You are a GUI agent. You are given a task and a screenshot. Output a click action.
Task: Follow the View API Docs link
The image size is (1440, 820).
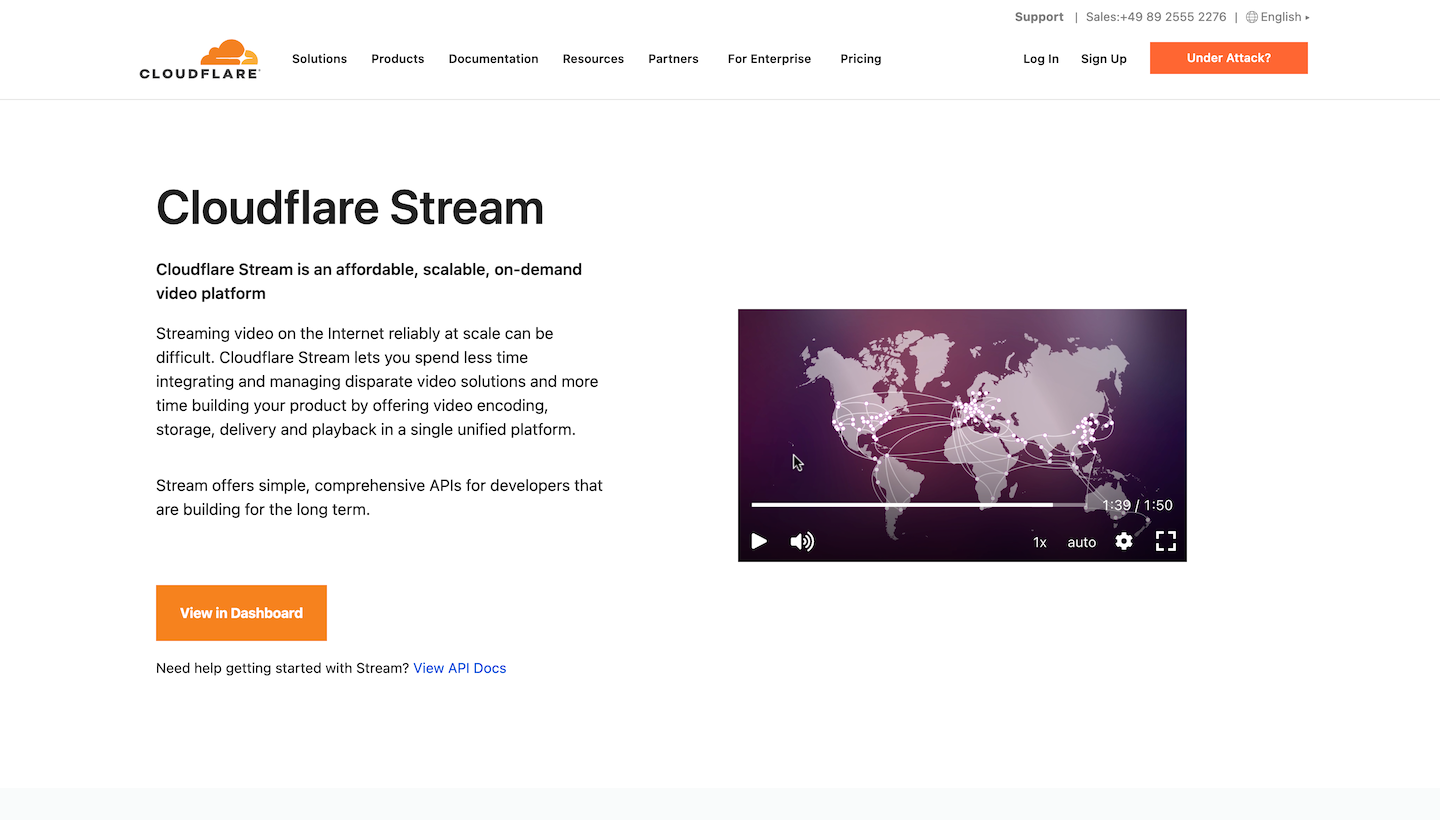point(459,668)
